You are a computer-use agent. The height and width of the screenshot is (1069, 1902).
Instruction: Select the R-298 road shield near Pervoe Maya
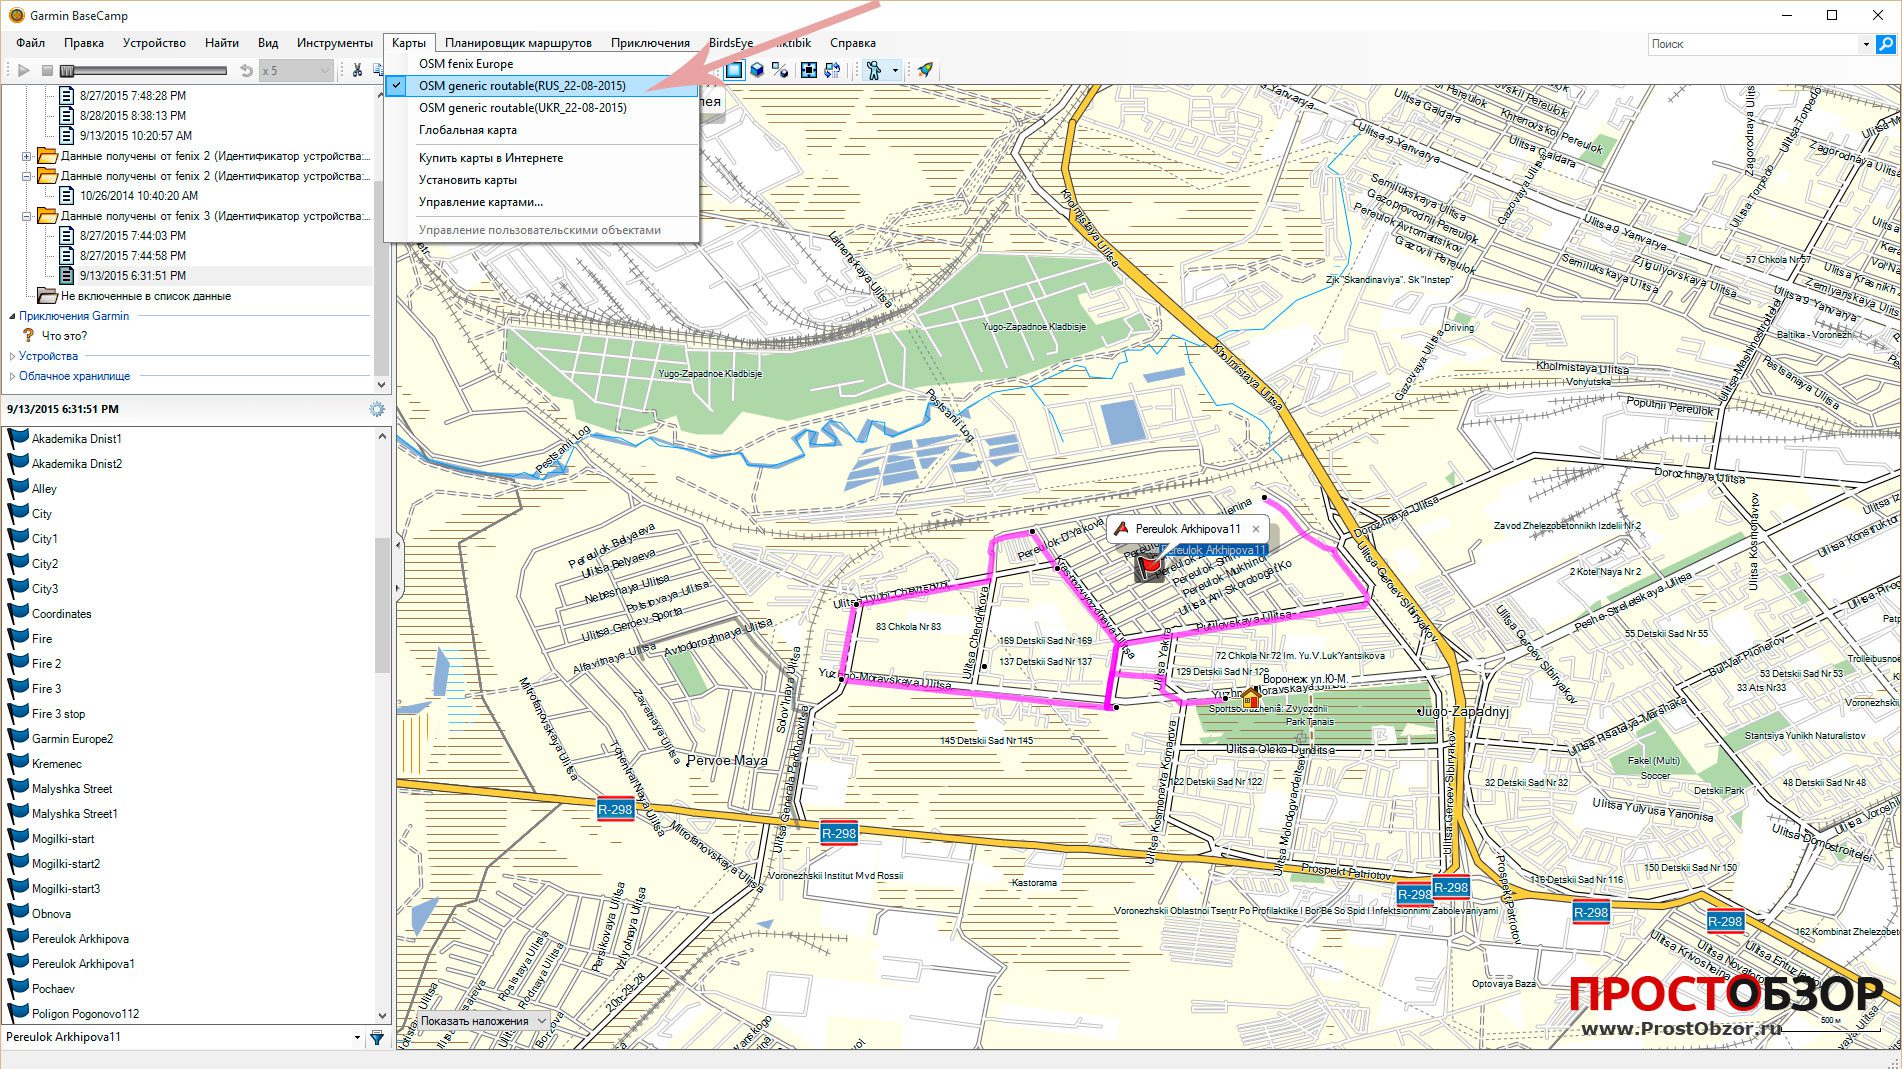(614, 809)
